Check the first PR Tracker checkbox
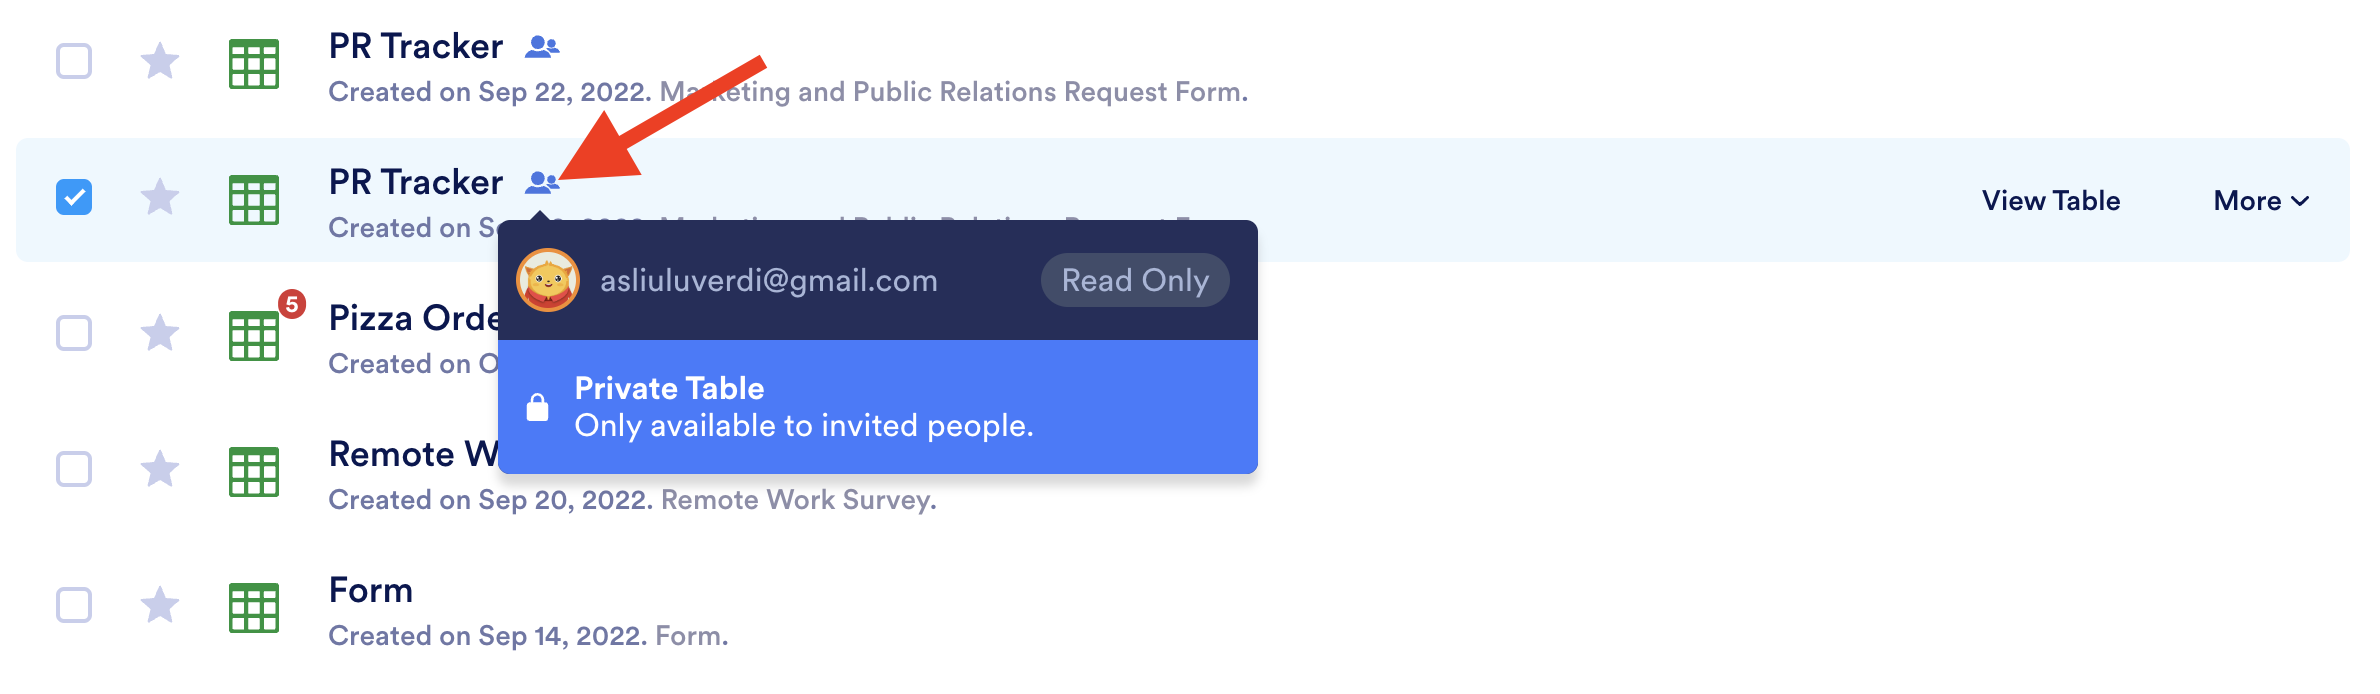The image size is (2380, 694). 74,61
